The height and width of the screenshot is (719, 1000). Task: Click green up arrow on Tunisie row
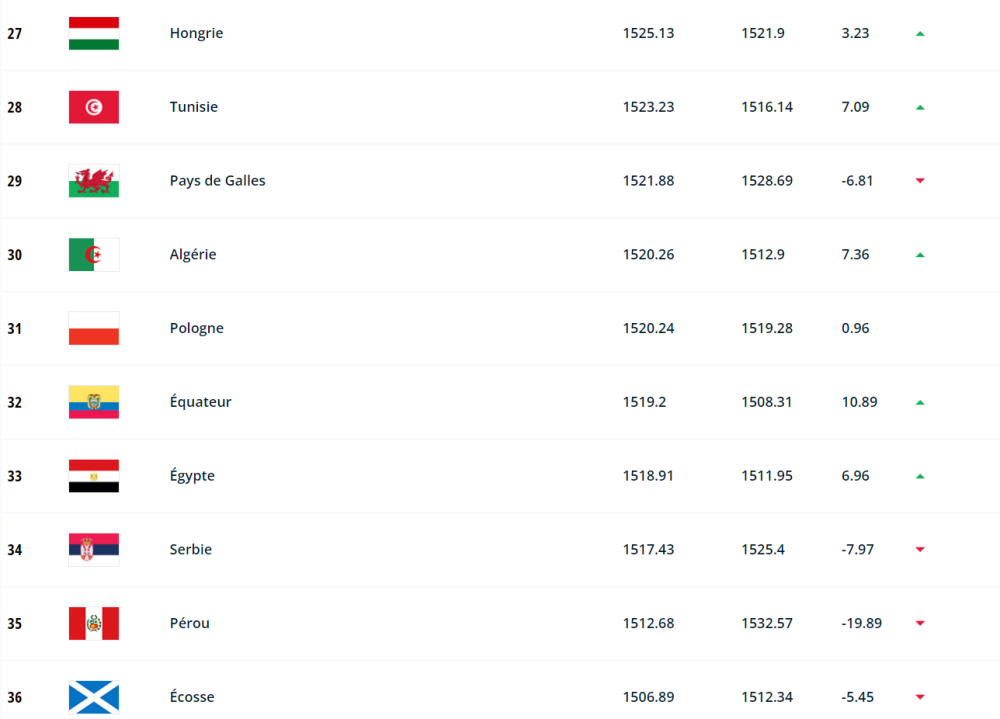pyautogui.click(x=920, y=107)
